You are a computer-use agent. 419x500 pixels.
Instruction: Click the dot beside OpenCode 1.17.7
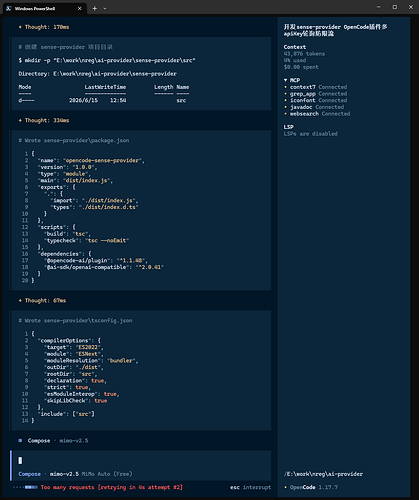coord(285,487)
